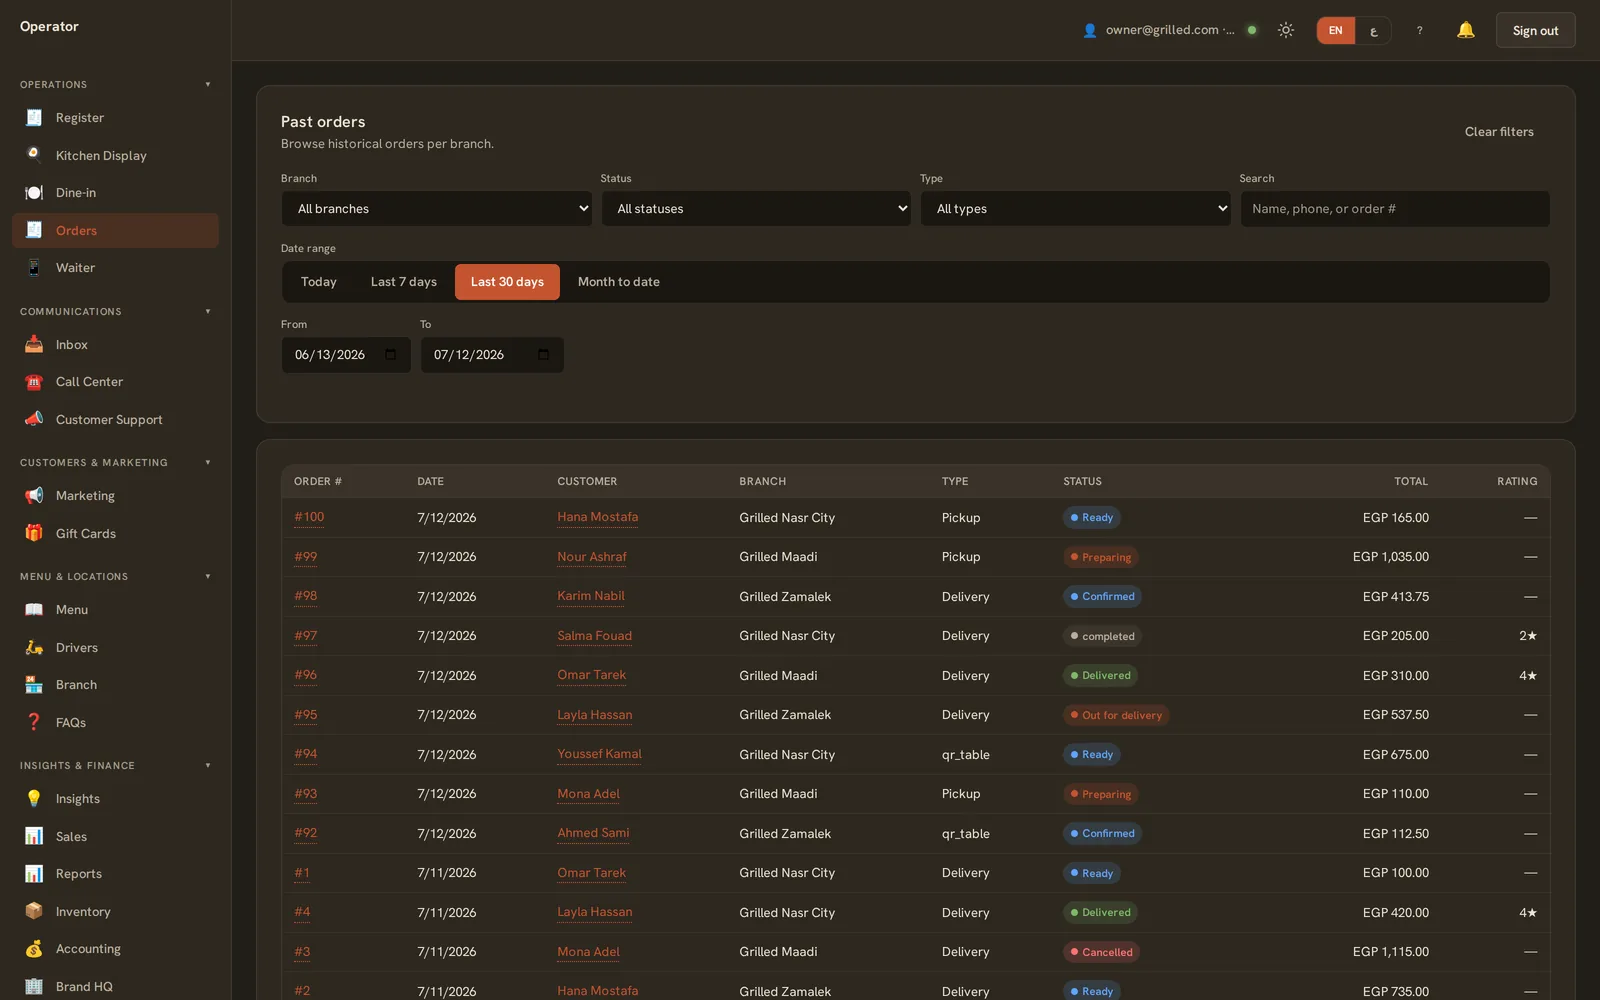Image resolution: width=1600 pixels, height=1000 pixels.
Task: Click the Search name, phone, or order field
Action: point(1395,208)
